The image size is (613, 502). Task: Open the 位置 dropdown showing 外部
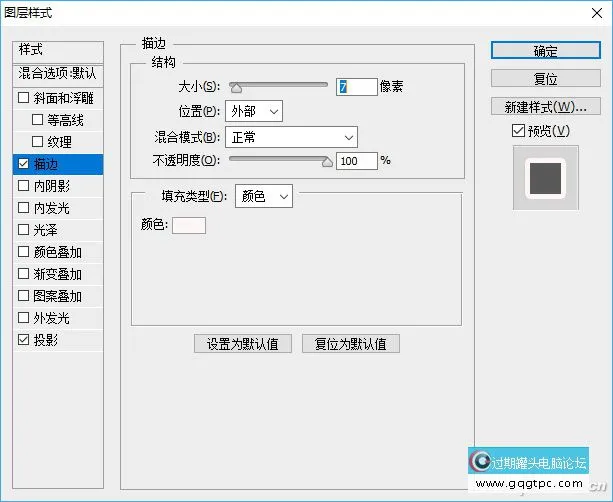pyautogui.click(x=255, y=111)
